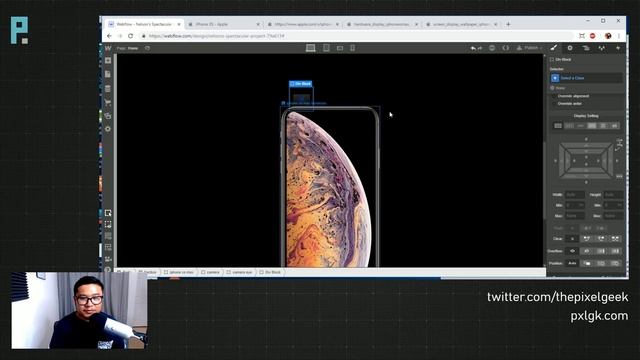Image resolution: width=640 pixels, height=360 pixels.
Task: Open the Element Settings gear tab
Action: [x=570, y=48]
